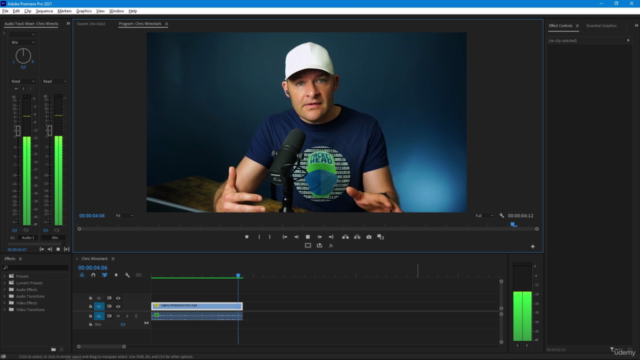The height and width of the screenshot is (360, 640).
Task: Click the Effects panel search field
Action: click(x=36, y=268)
